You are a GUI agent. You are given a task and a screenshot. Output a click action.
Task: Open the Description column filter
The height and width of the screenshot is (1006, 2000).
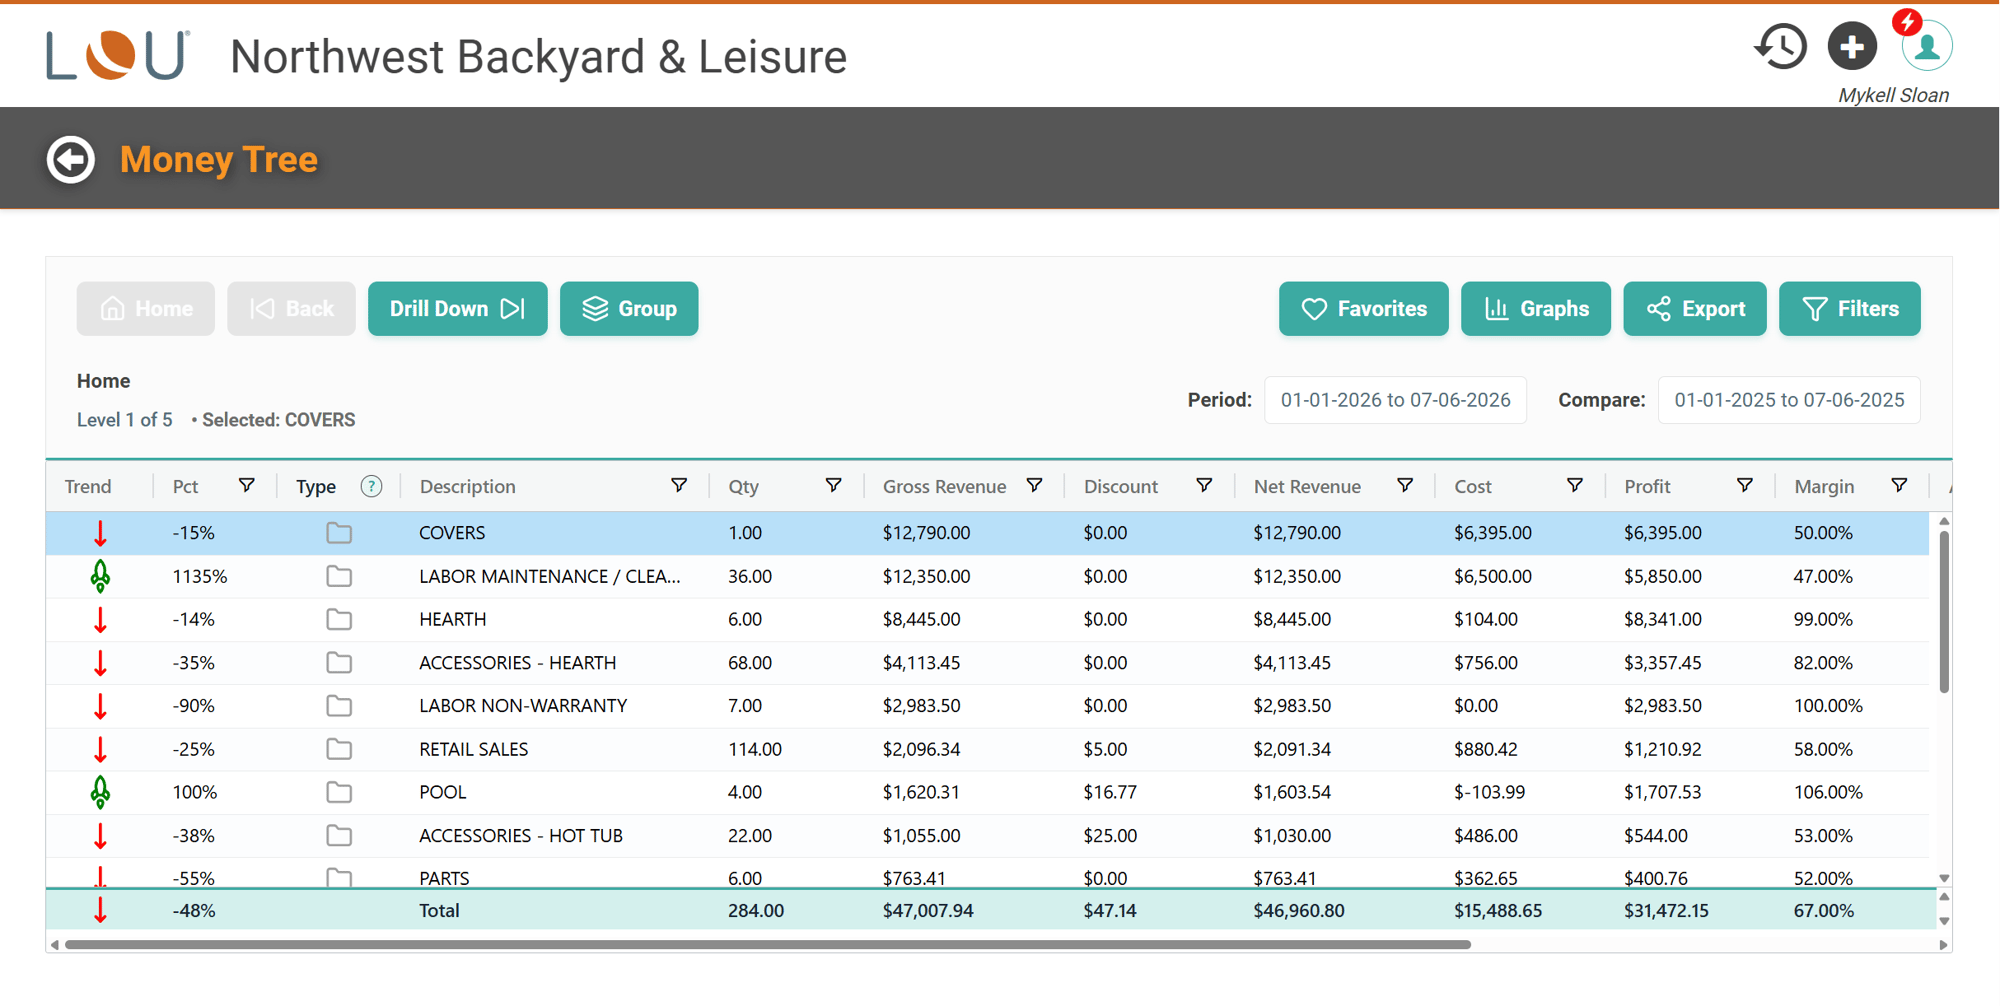(x=679, y=486)
